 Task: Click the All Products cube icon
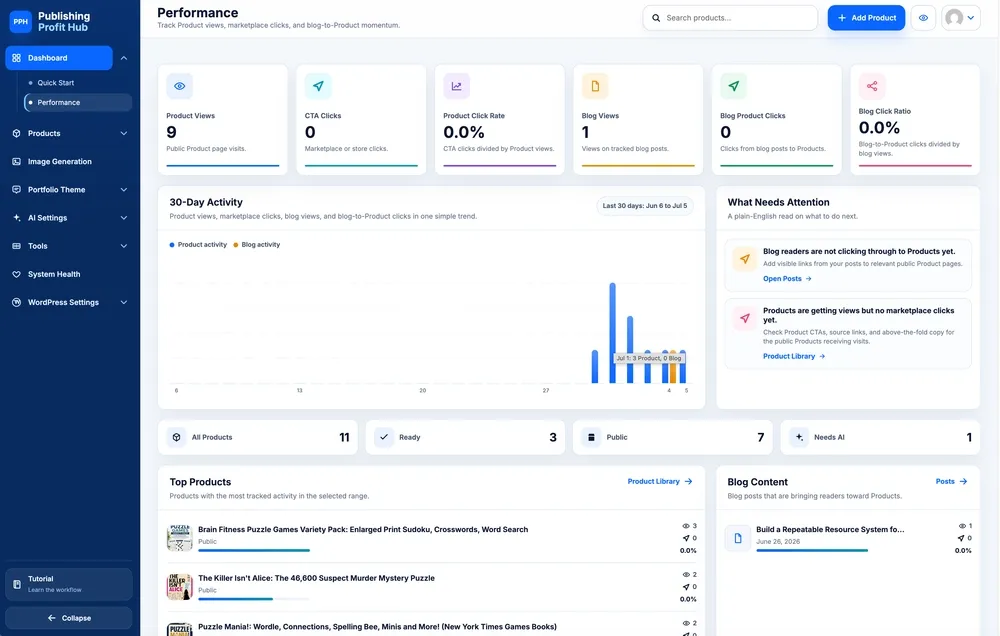point(177,437)
